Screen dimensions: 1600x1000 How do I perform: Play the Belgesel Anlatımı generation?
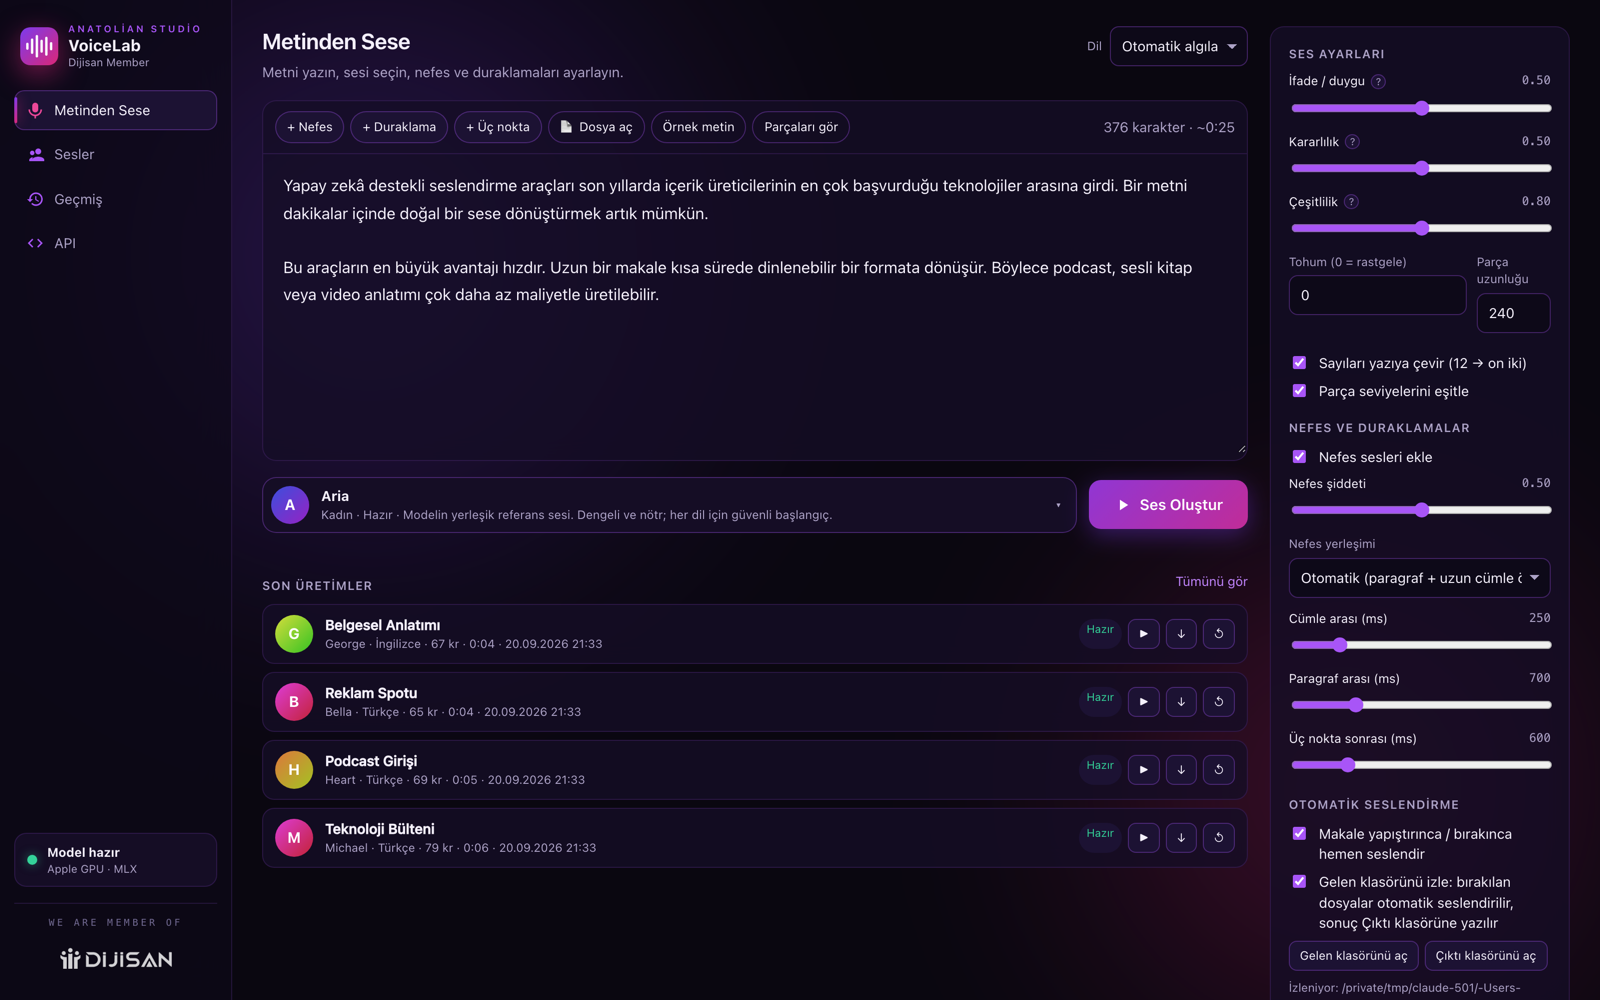[x=1143, y=634]
